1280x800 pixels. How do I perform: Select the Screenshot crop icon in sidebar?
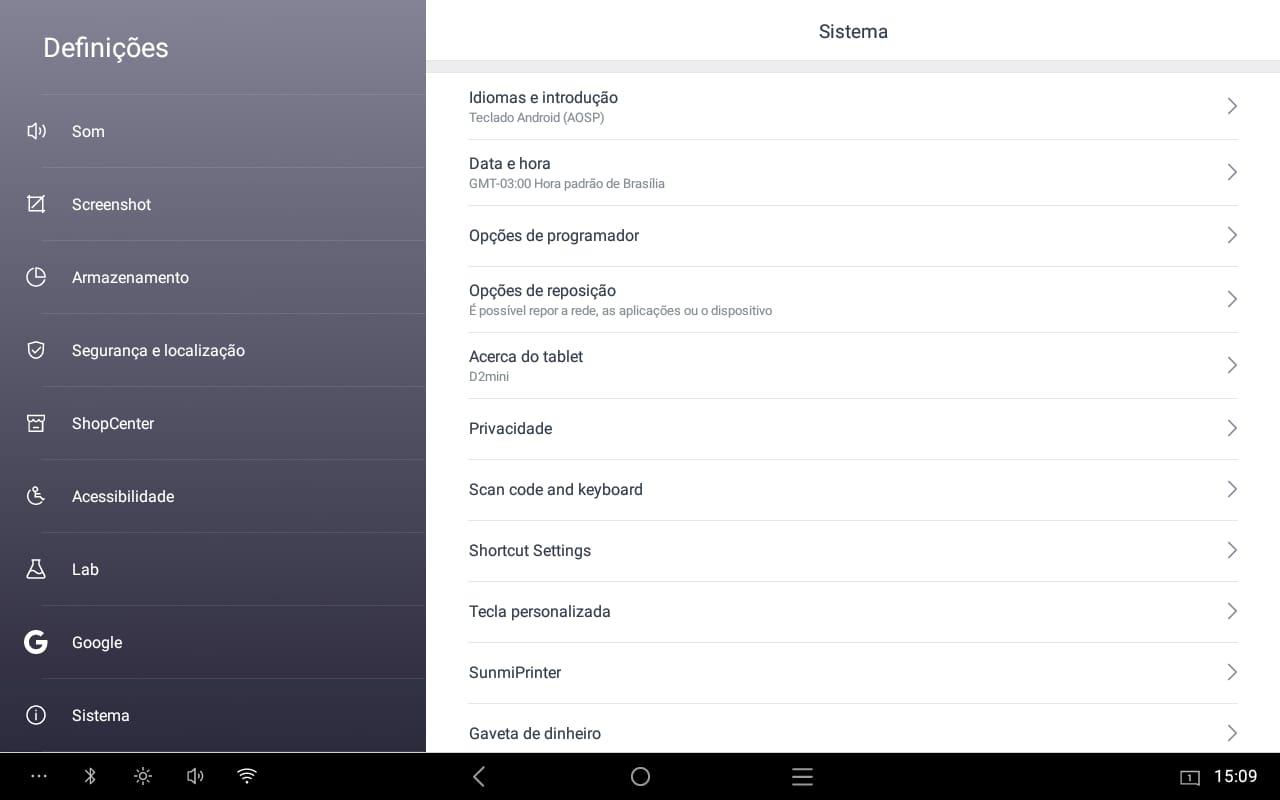(x=36, y=204)
